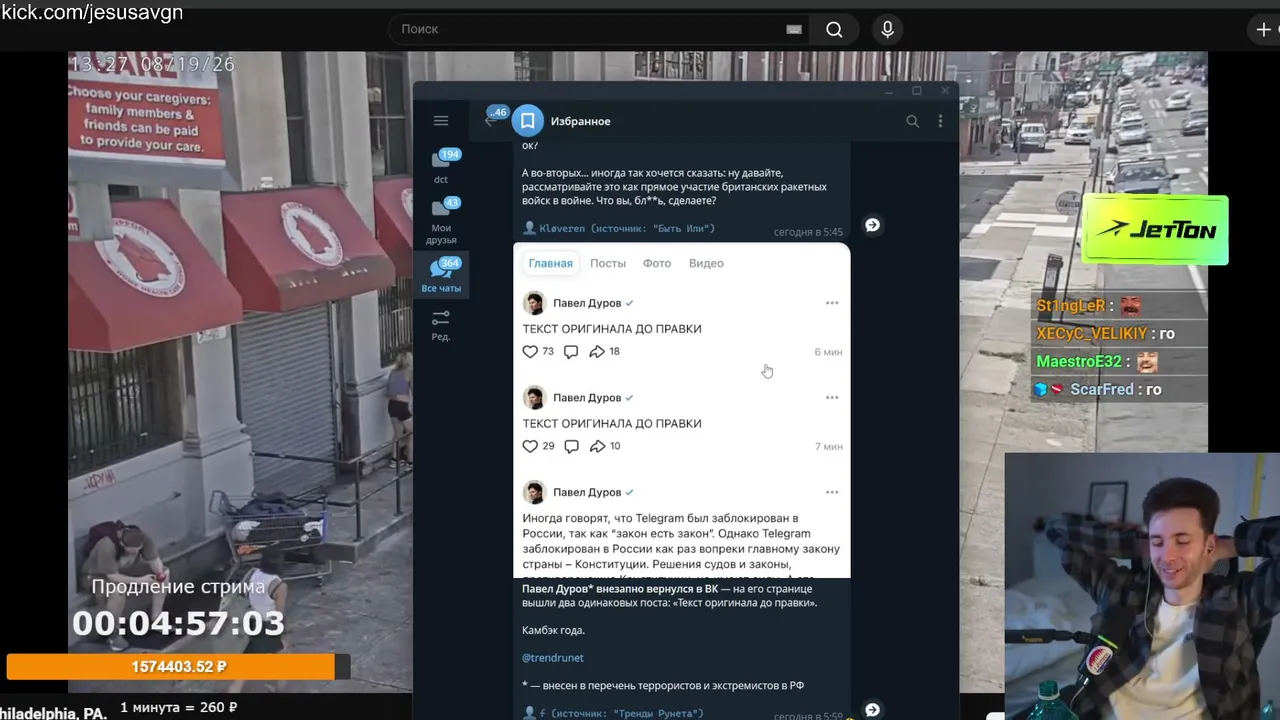Forward the Тренды Рунета message
Viewport: 1280px width, 720px height.
[x=872, y=709]
